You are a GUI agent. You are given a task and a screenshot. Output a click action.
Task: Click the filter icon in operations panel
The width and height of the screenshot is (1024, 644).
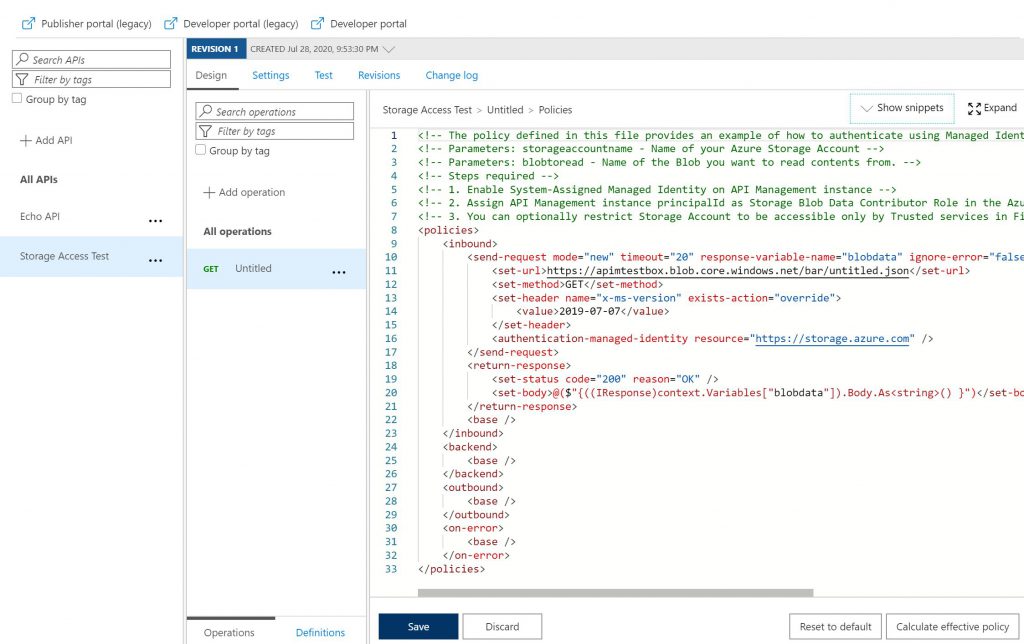pos(206,131)
